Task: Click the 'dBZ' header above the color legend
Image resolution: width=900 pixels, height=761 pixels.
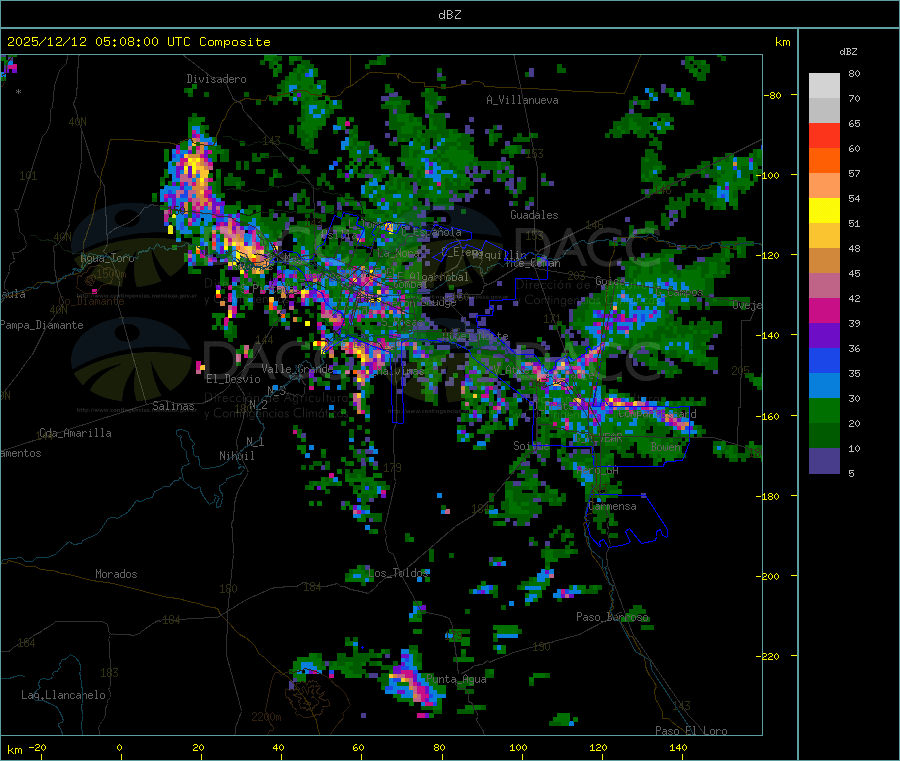Action: (x=848, y=52)
